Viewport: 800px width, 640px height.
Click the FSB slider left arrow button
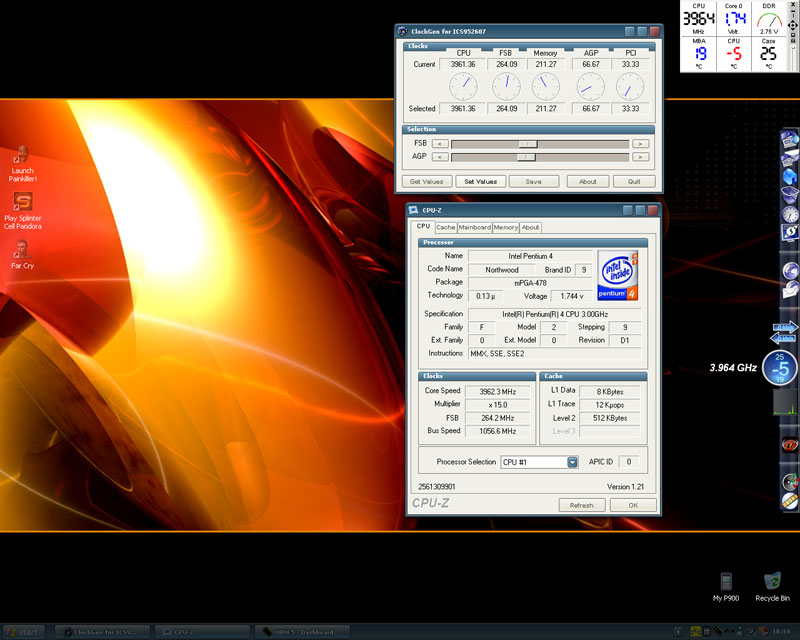point(440,144)
